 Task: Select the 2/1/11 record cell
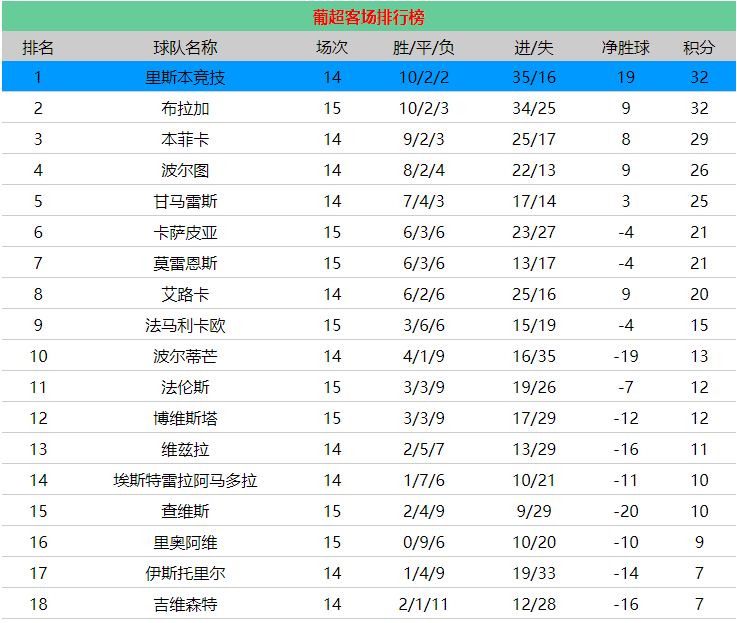point(424,604)
